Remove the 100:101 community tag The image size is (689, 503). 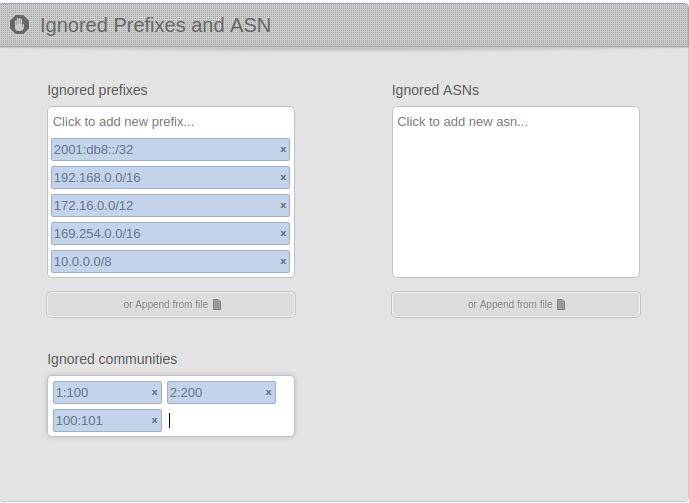[x=154, y=421]
